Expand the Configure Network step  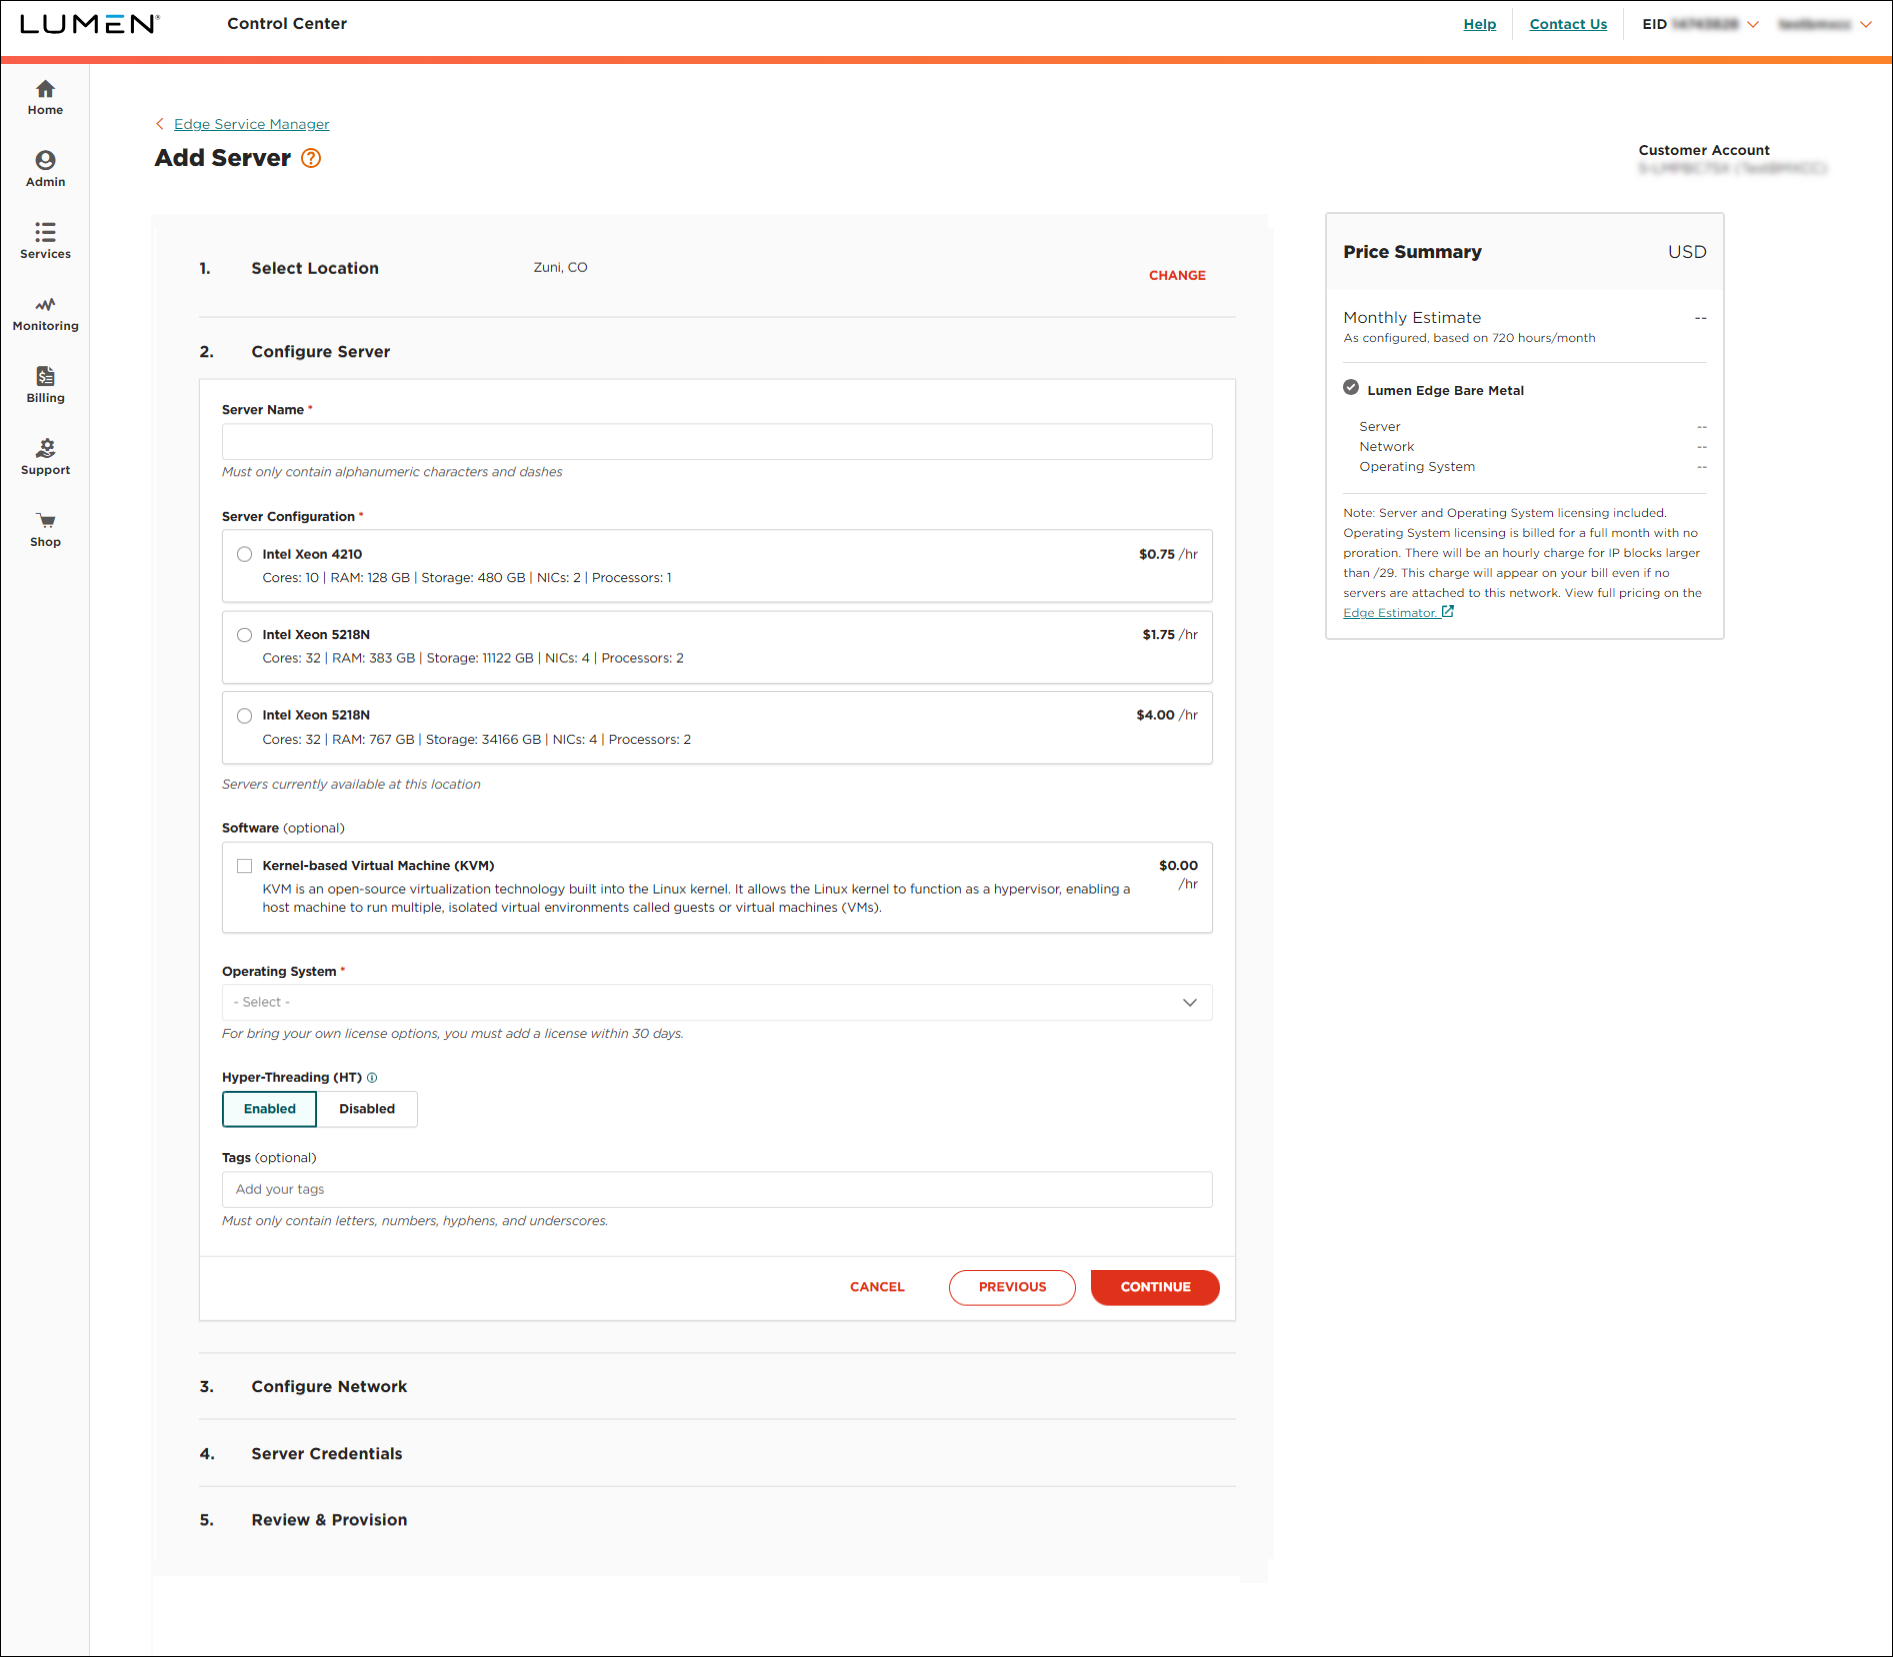pyautogui.click(x=329, y=1387)
